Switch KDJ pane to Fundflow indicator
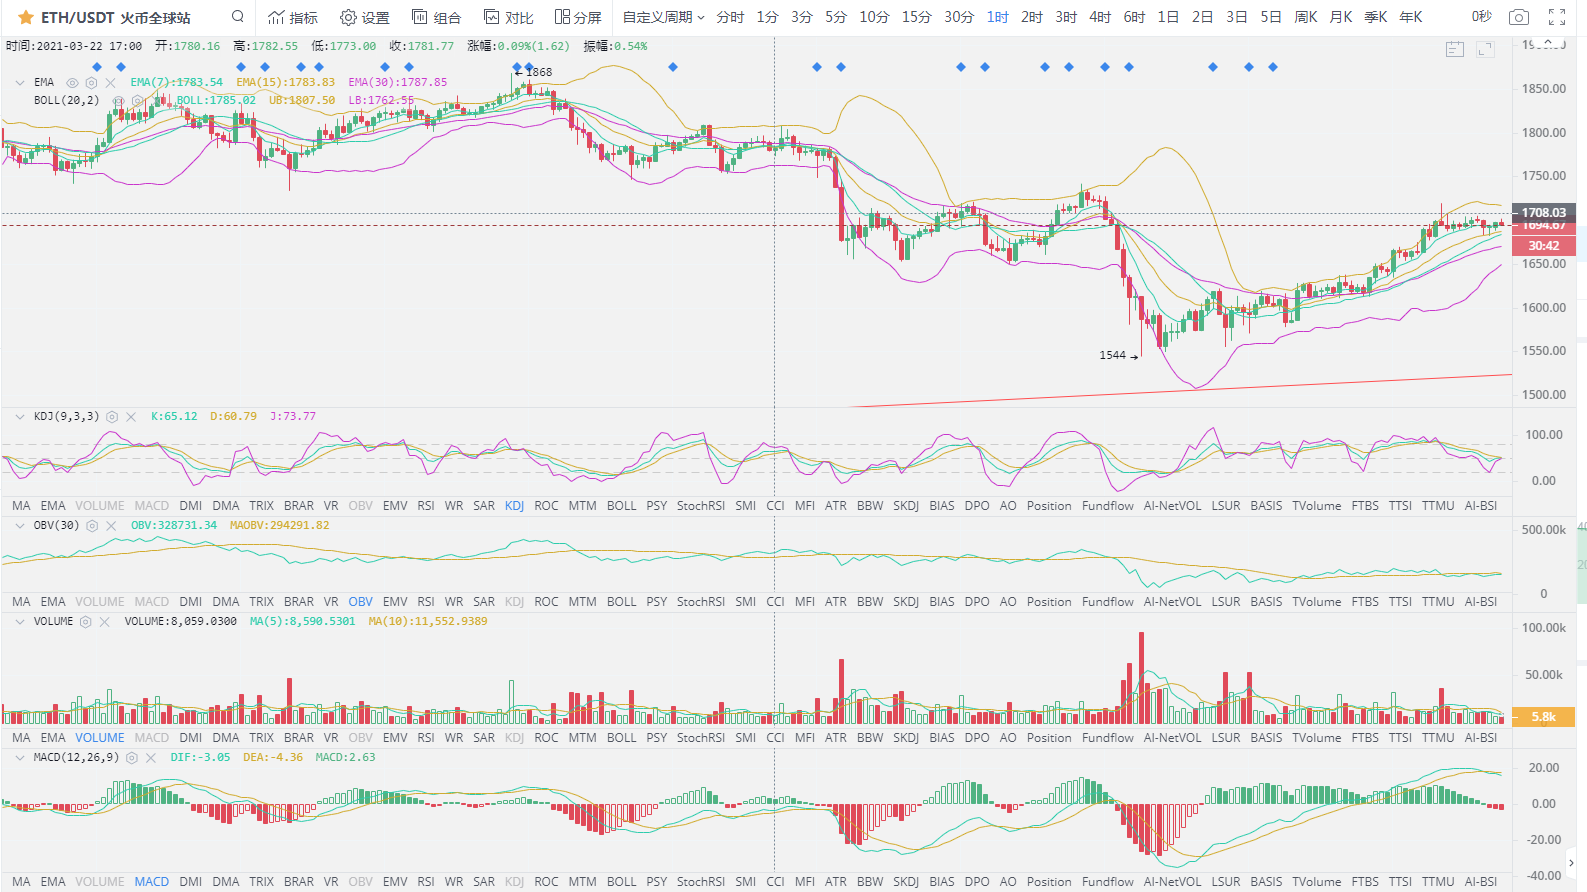1587x892 pixels. [1108, 506]
